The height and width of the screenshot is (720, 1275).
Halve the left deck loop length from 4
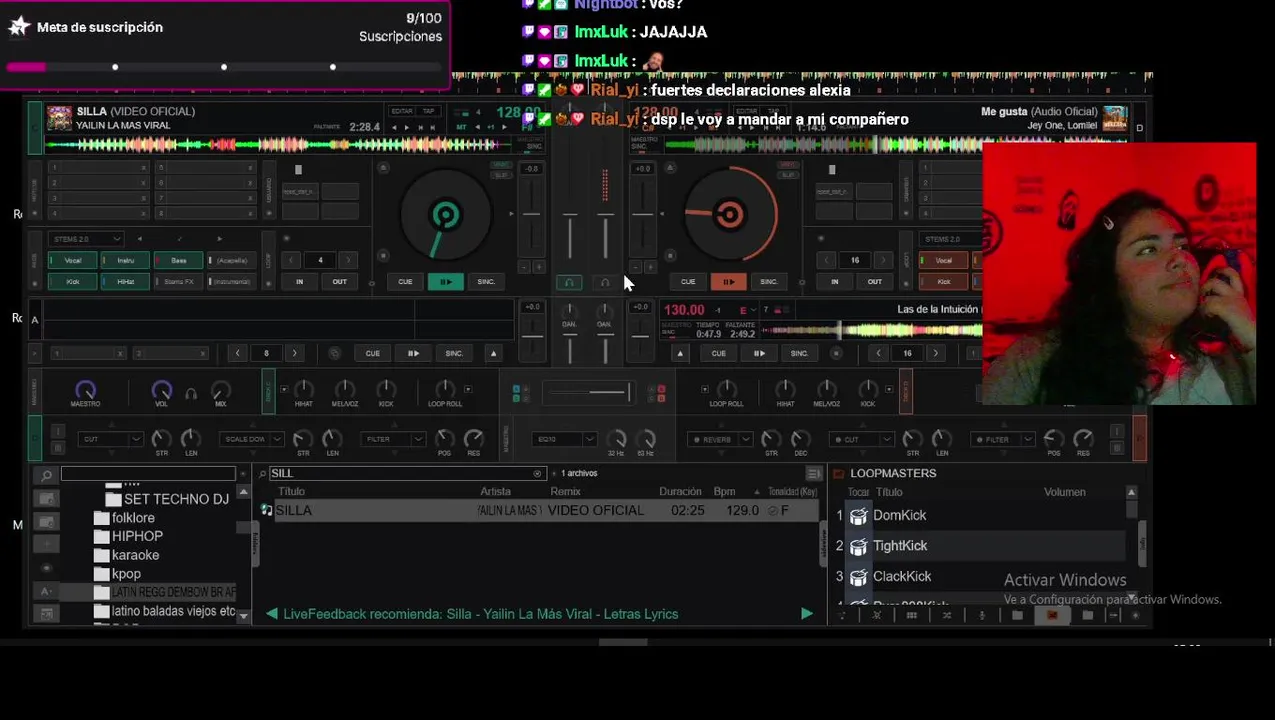[x=293, y=260]
